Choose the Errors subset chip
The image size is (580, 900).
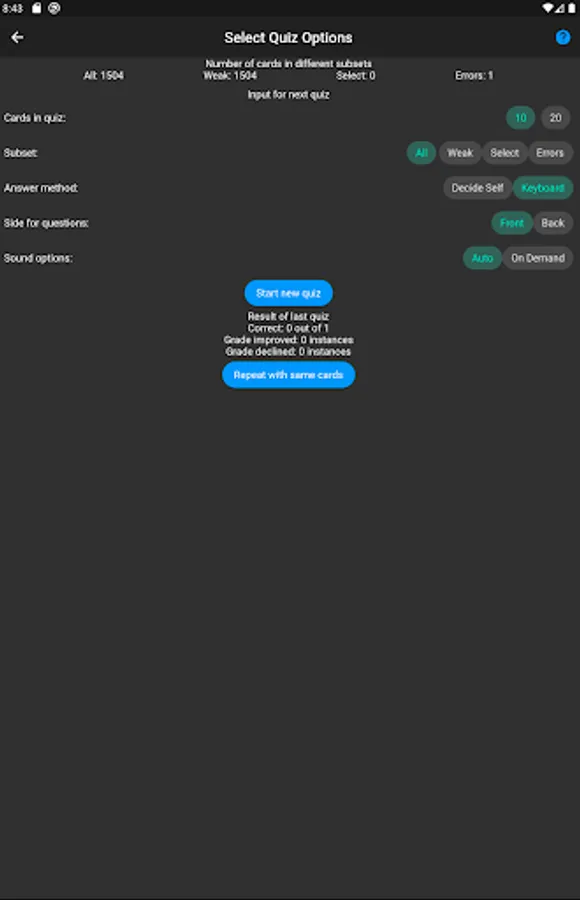(550, 153)
